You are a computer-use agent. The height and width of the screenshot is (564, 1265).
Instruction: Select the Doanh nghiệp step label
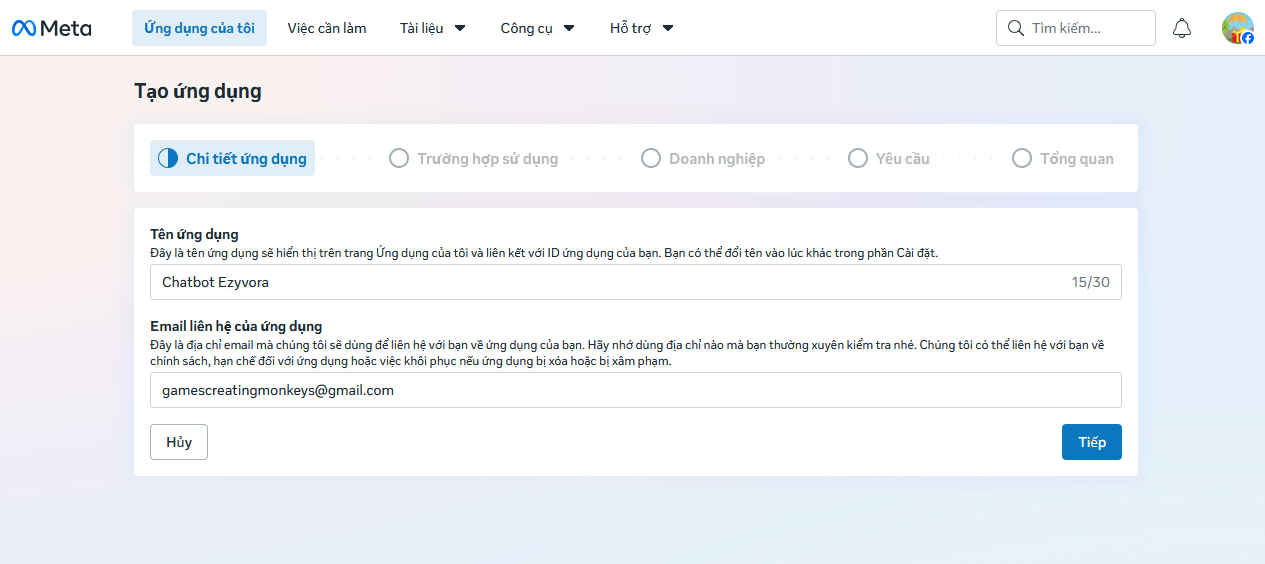pos(717,159)
